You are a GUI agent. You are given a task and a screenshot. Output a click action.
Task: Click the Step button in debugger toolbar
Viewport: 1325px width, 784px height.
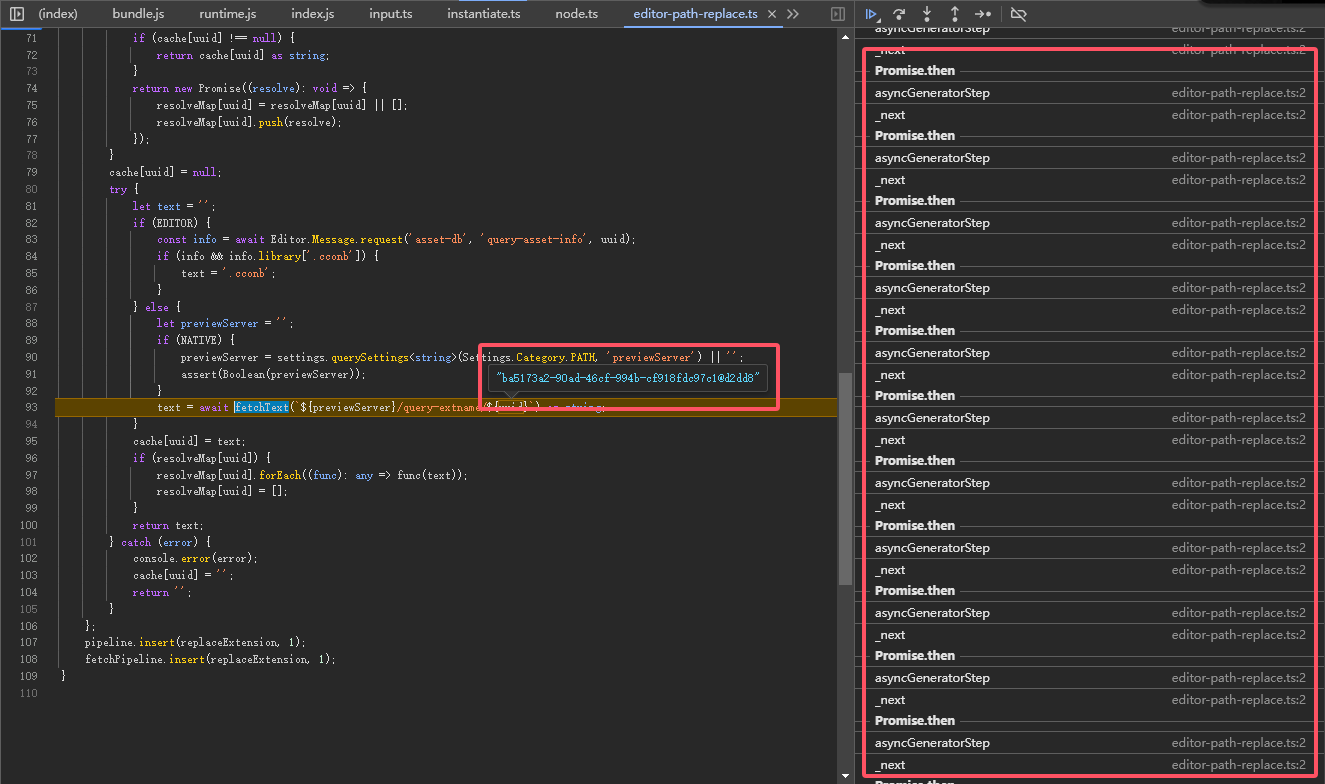coord(983,14)
